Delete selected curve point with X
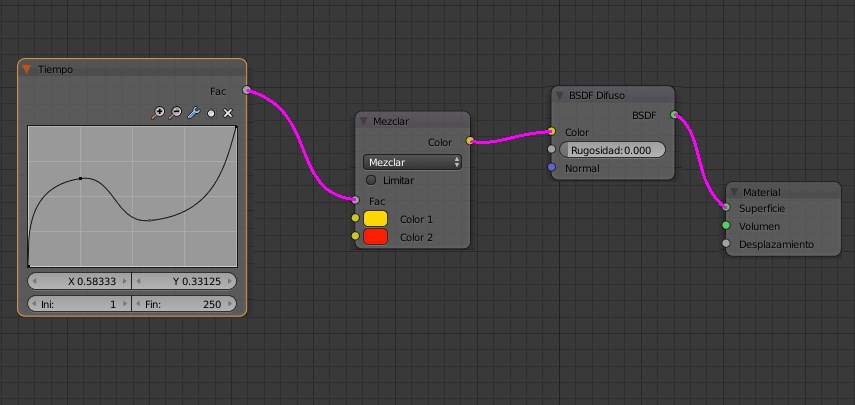Image resolution: width=855 pixels, height=405 pixels. pos(228,113)
